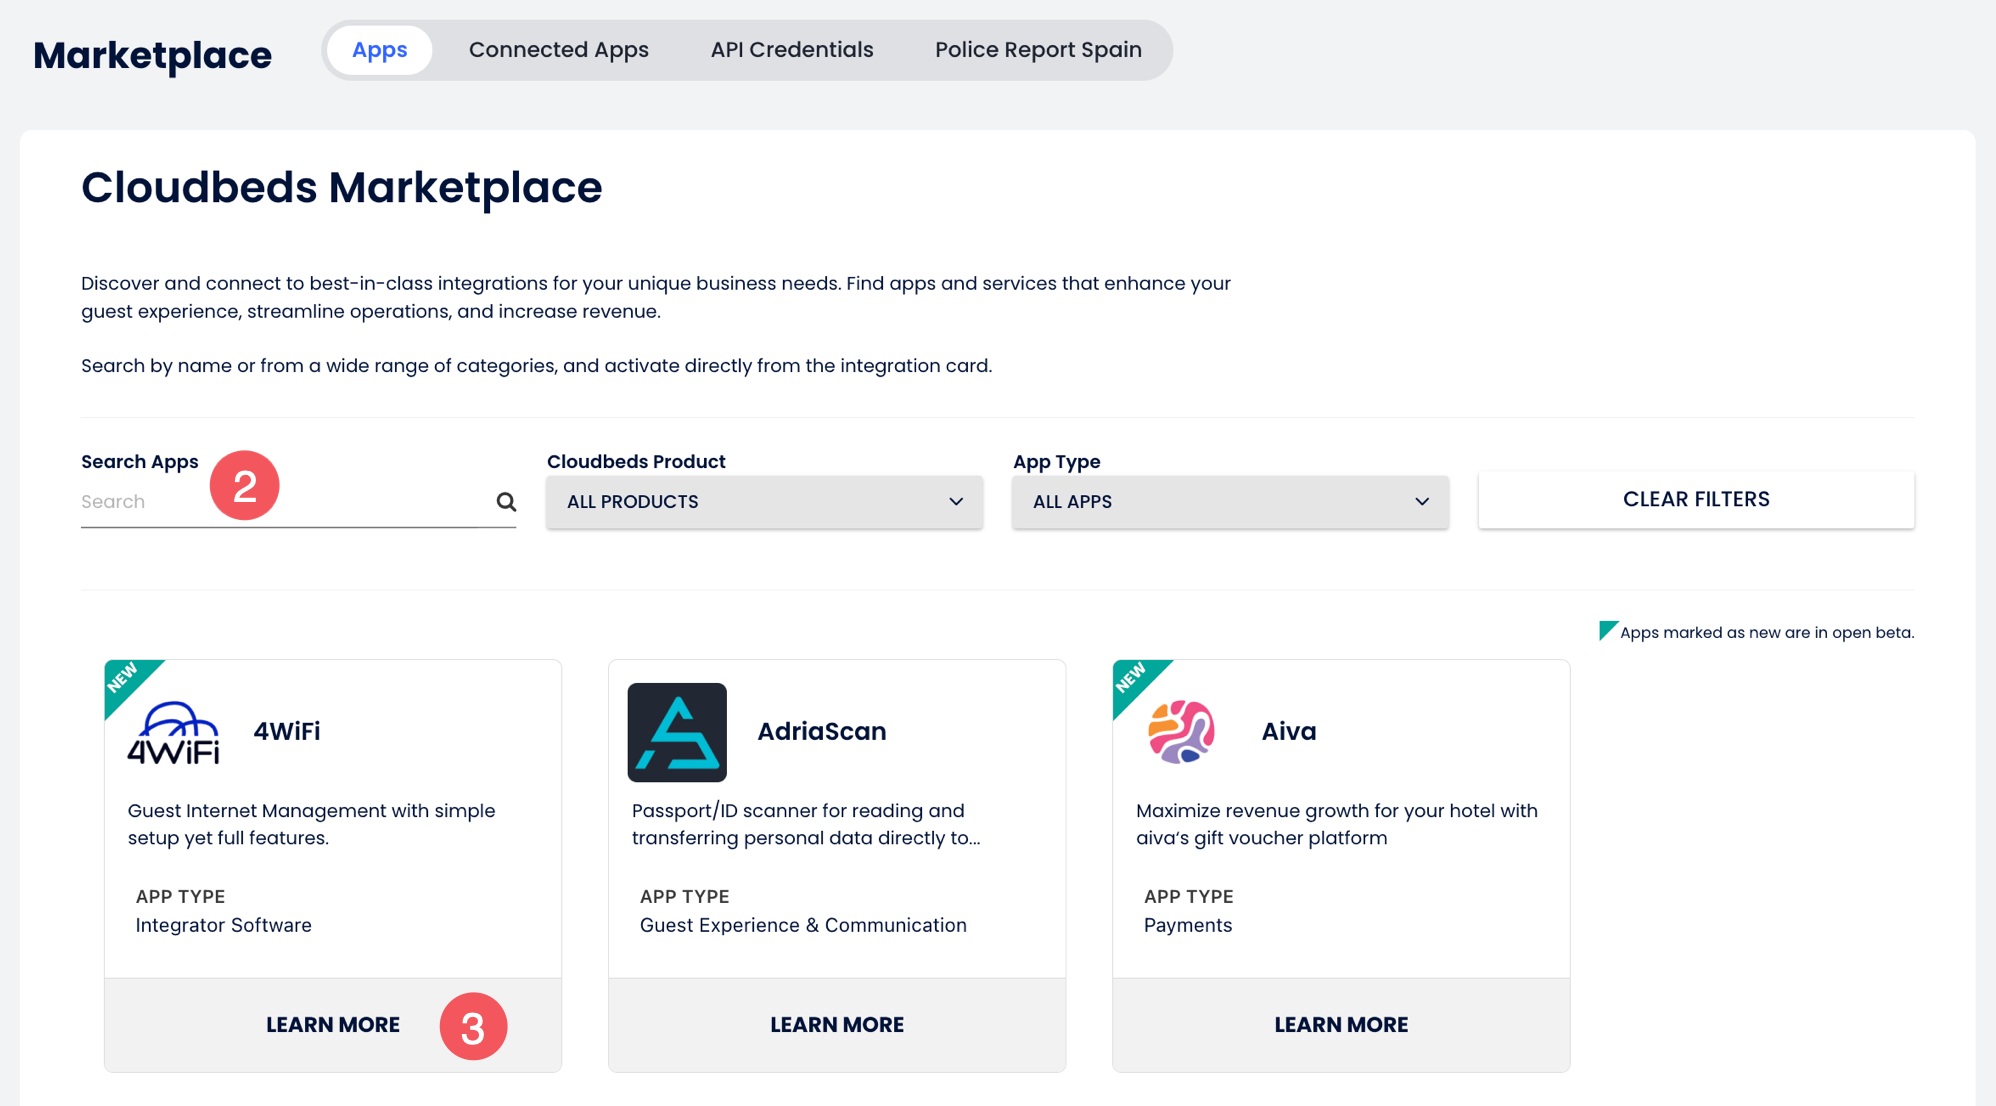
Task: Open the Cloudbeds Product dropdown
Action: click(x=764, y=502)
